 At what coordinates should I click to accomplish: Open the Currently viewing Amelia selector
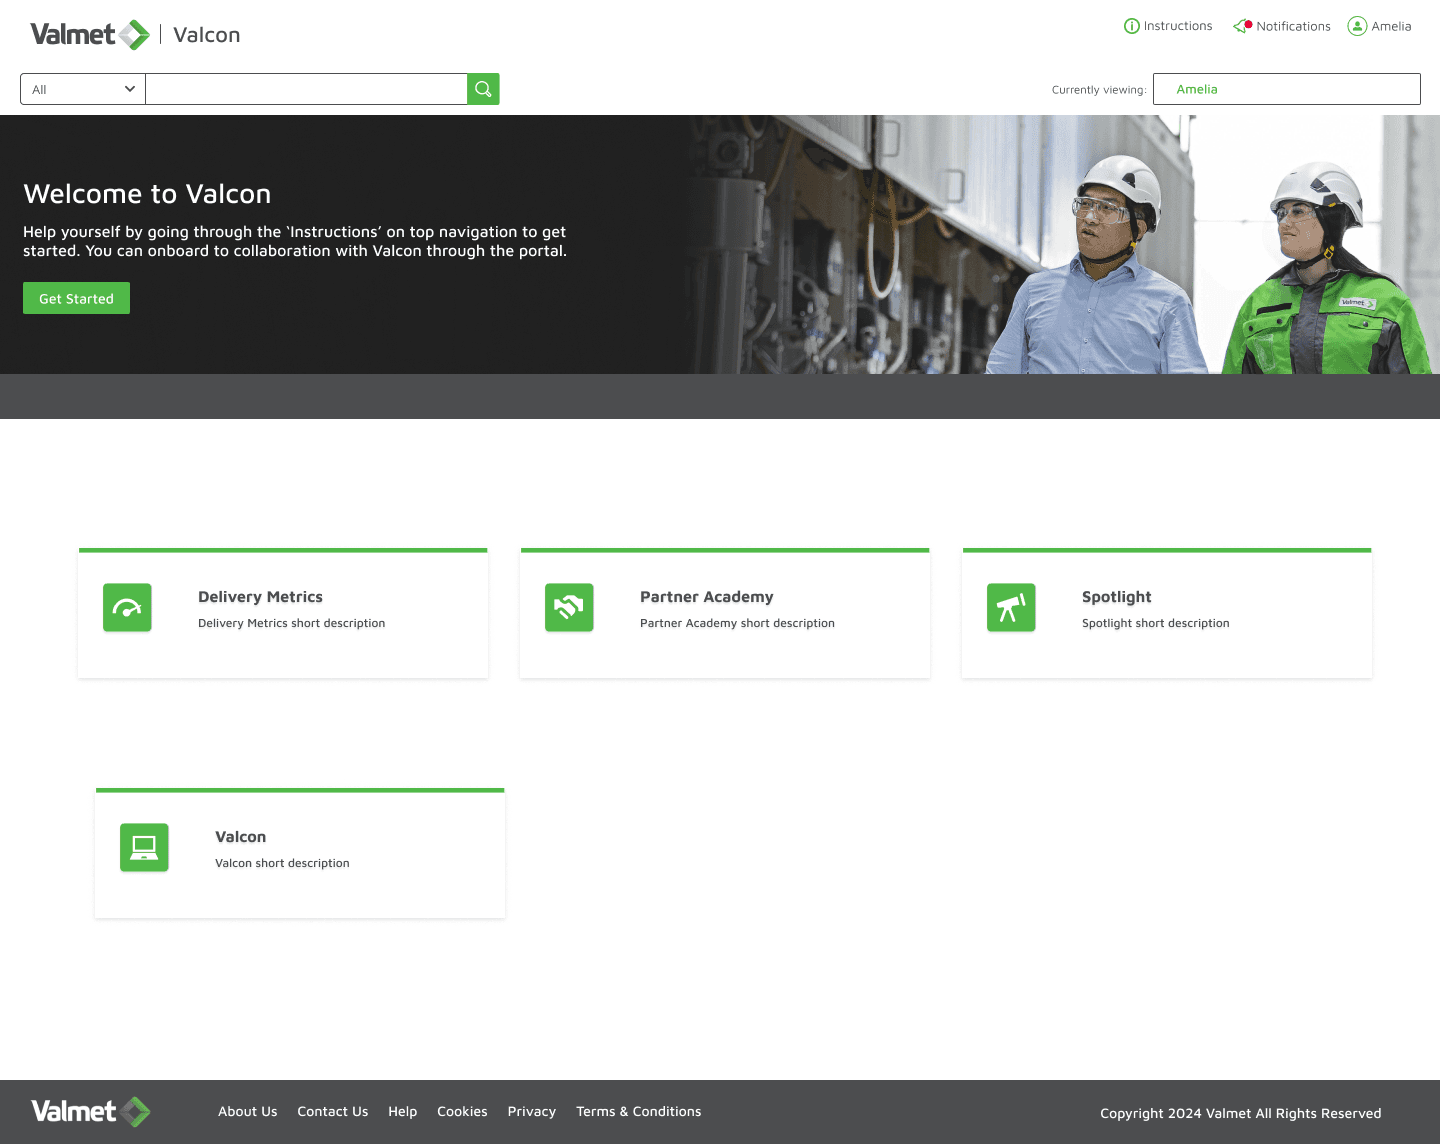pos(1286,89)
